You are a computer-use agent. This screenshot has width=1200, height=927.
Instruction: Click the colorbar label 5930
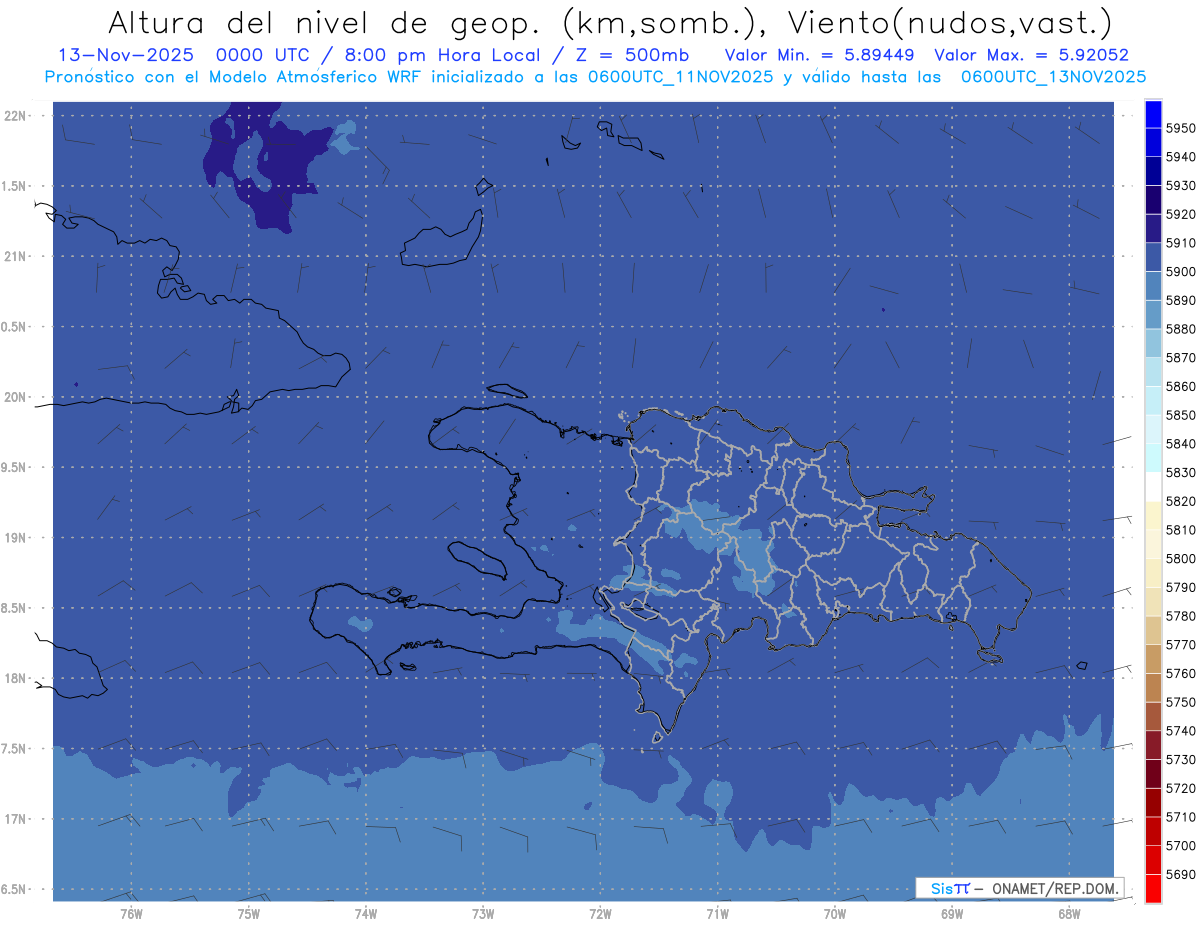point(1181,185)
